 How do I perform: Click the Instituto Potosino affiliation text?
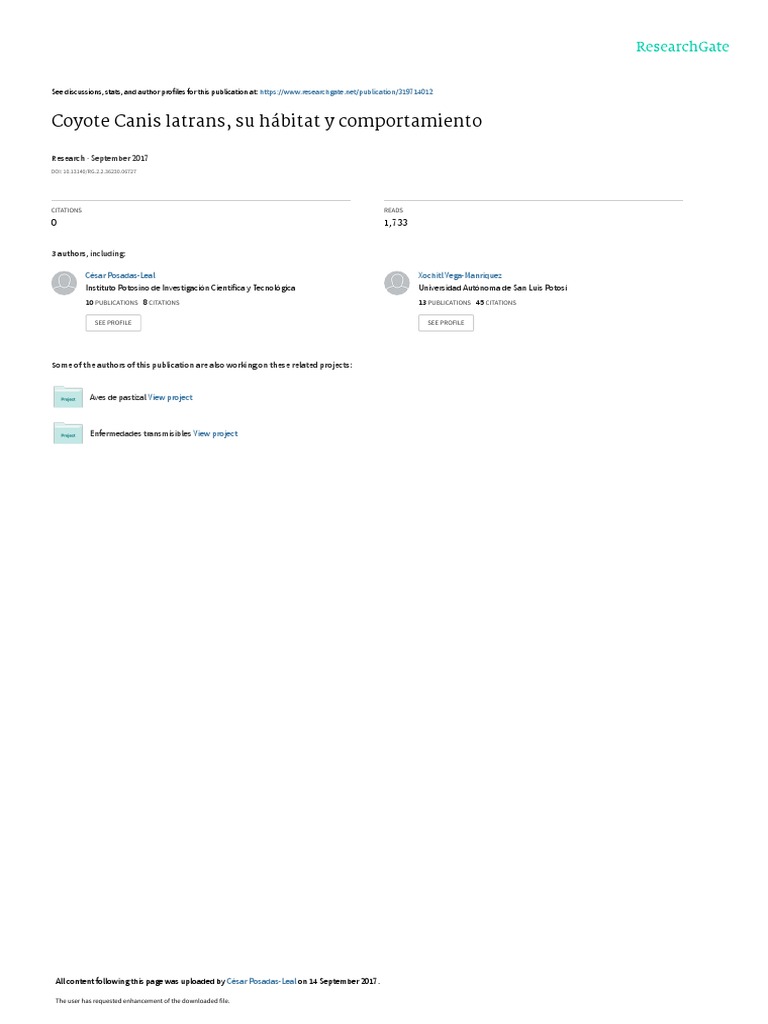coord(190,288)
